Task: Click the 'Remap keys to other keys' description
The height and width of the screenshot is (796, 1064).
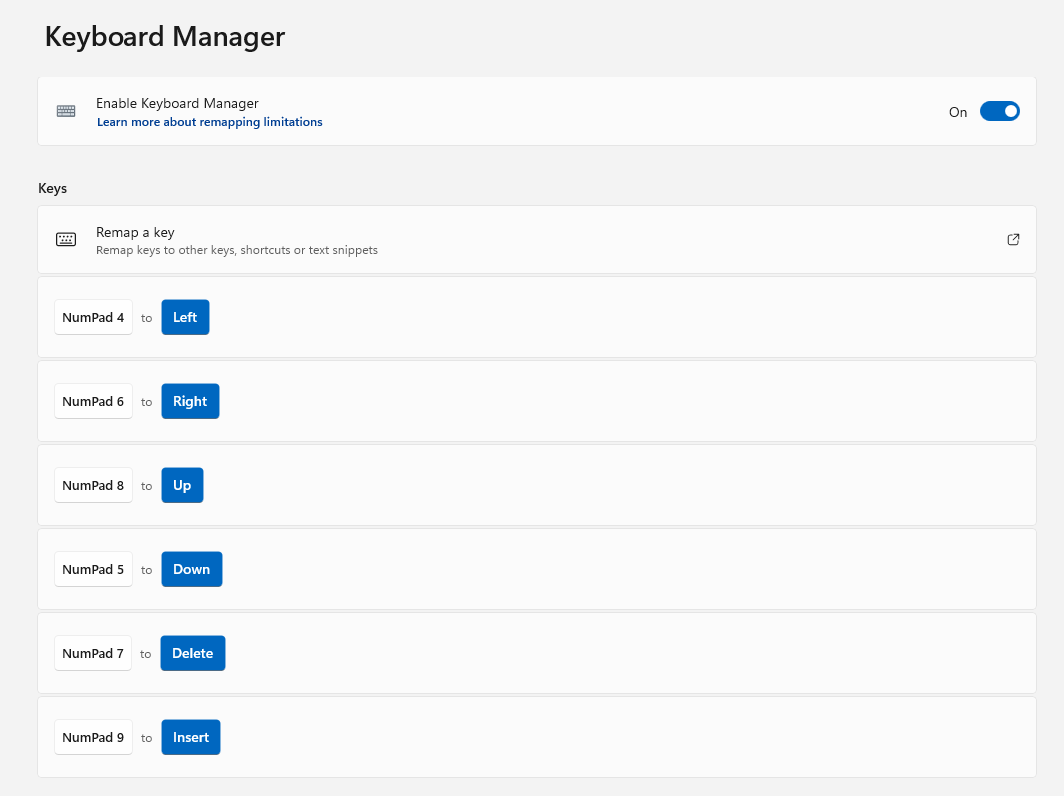Action: [237, 250]
